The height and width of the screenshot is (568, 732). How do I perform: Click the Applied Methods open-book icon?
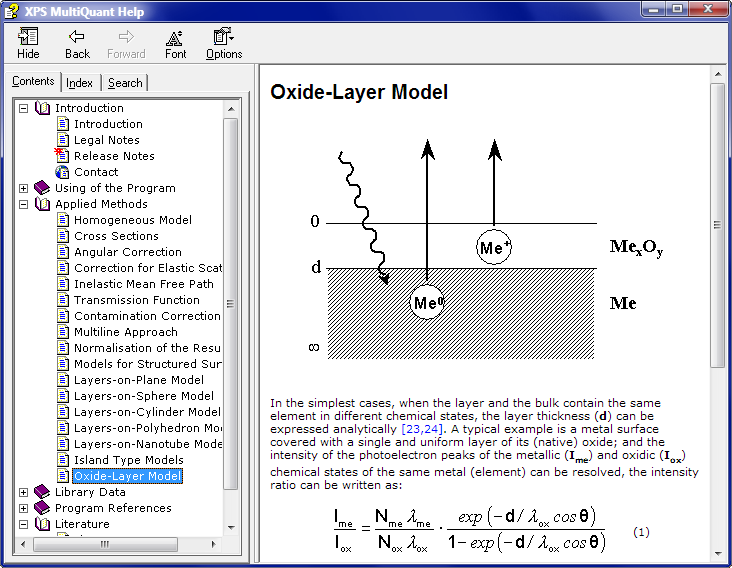(42, 204)
